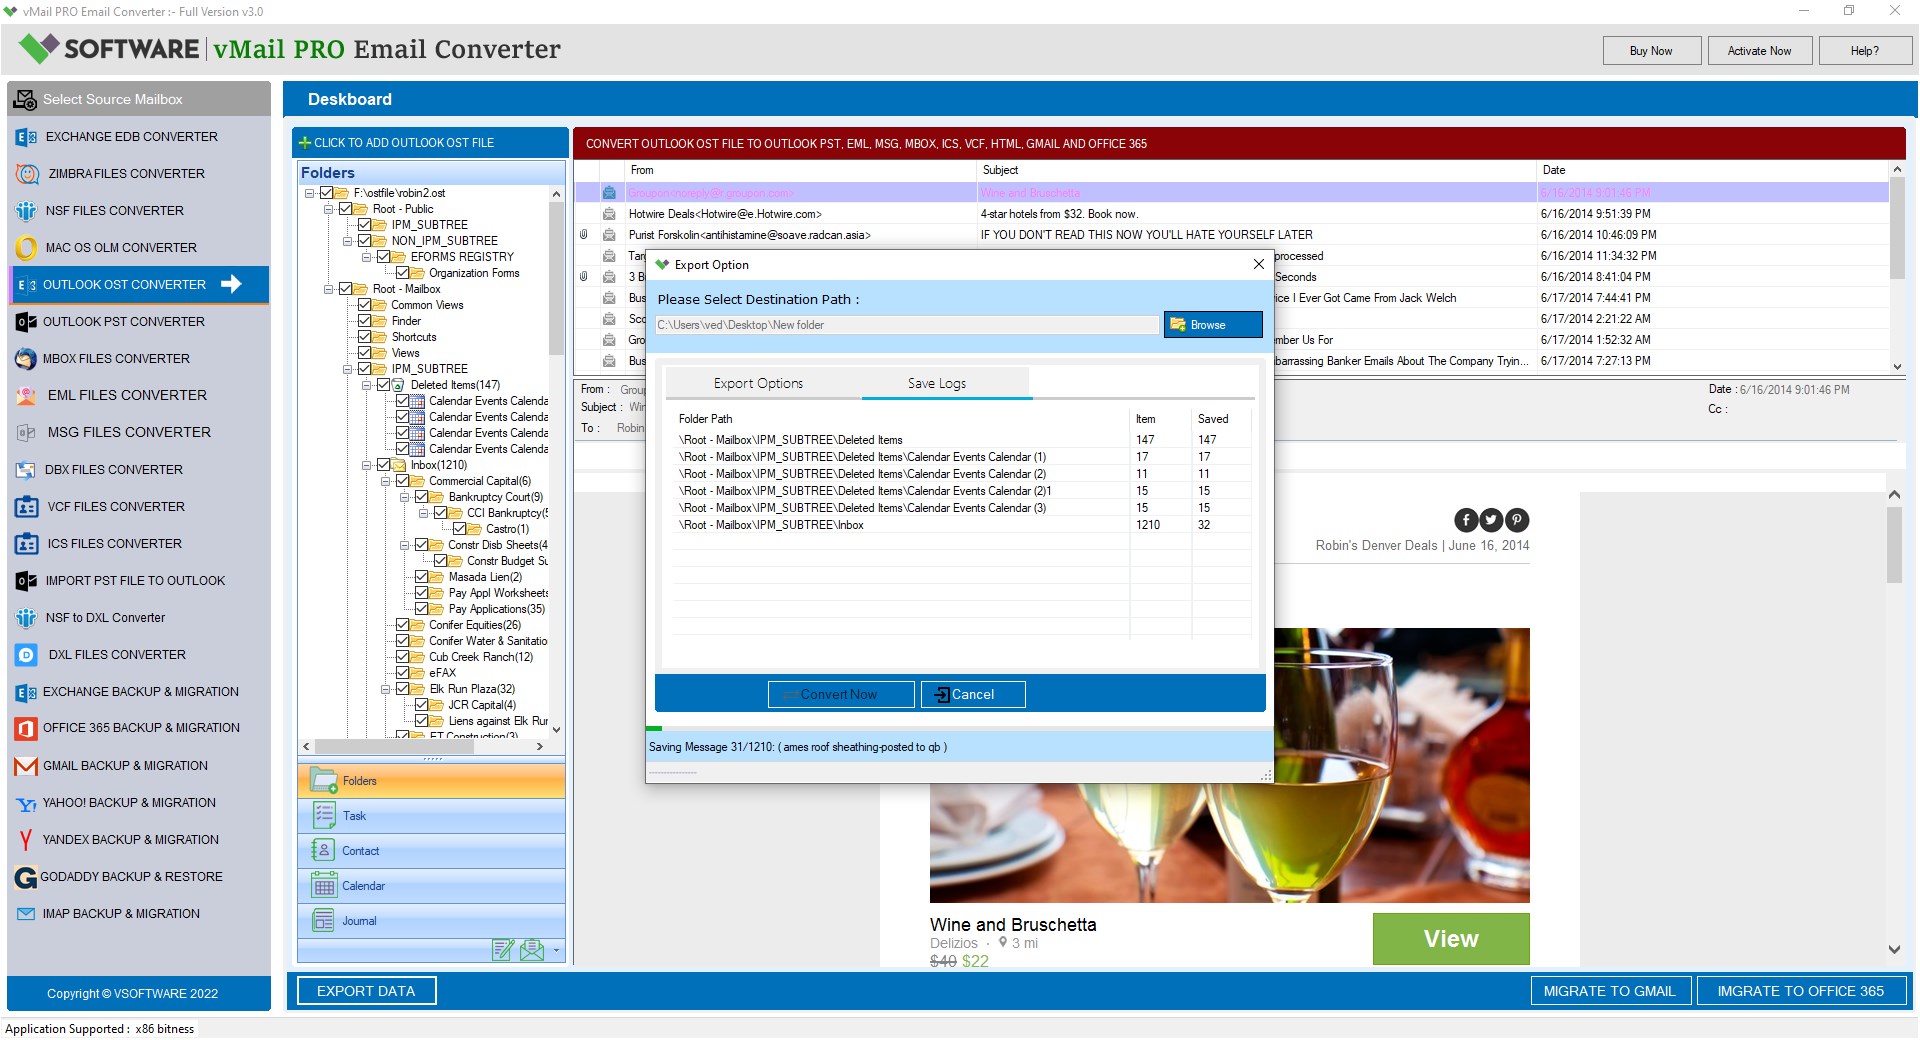Open the Journal pane item
1920x1040 pixels.
tap(431, 921)
